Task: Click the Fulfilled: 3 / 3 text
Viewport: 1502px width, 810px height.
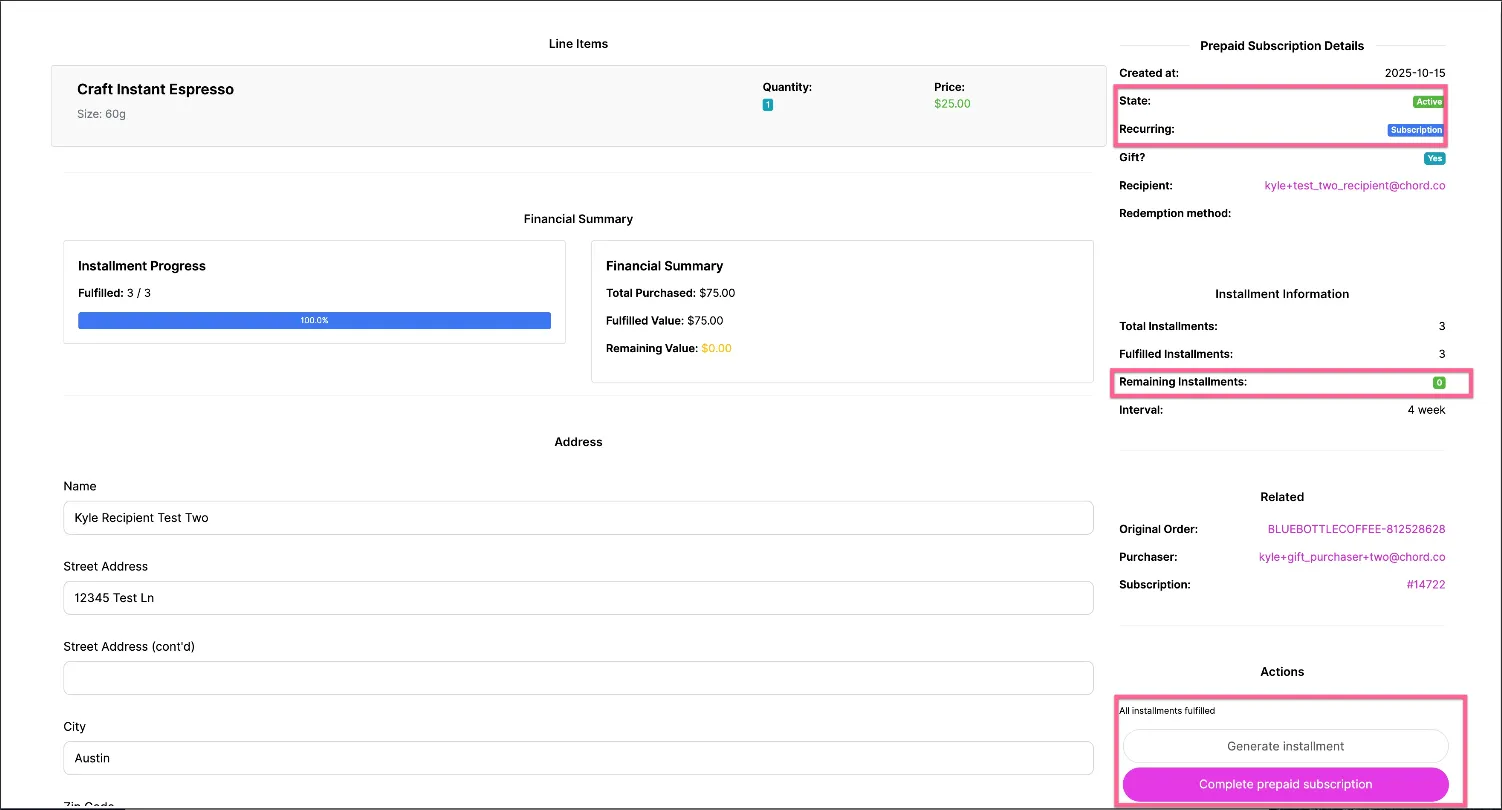Action: pyautogui.click(x=114, y=293)
